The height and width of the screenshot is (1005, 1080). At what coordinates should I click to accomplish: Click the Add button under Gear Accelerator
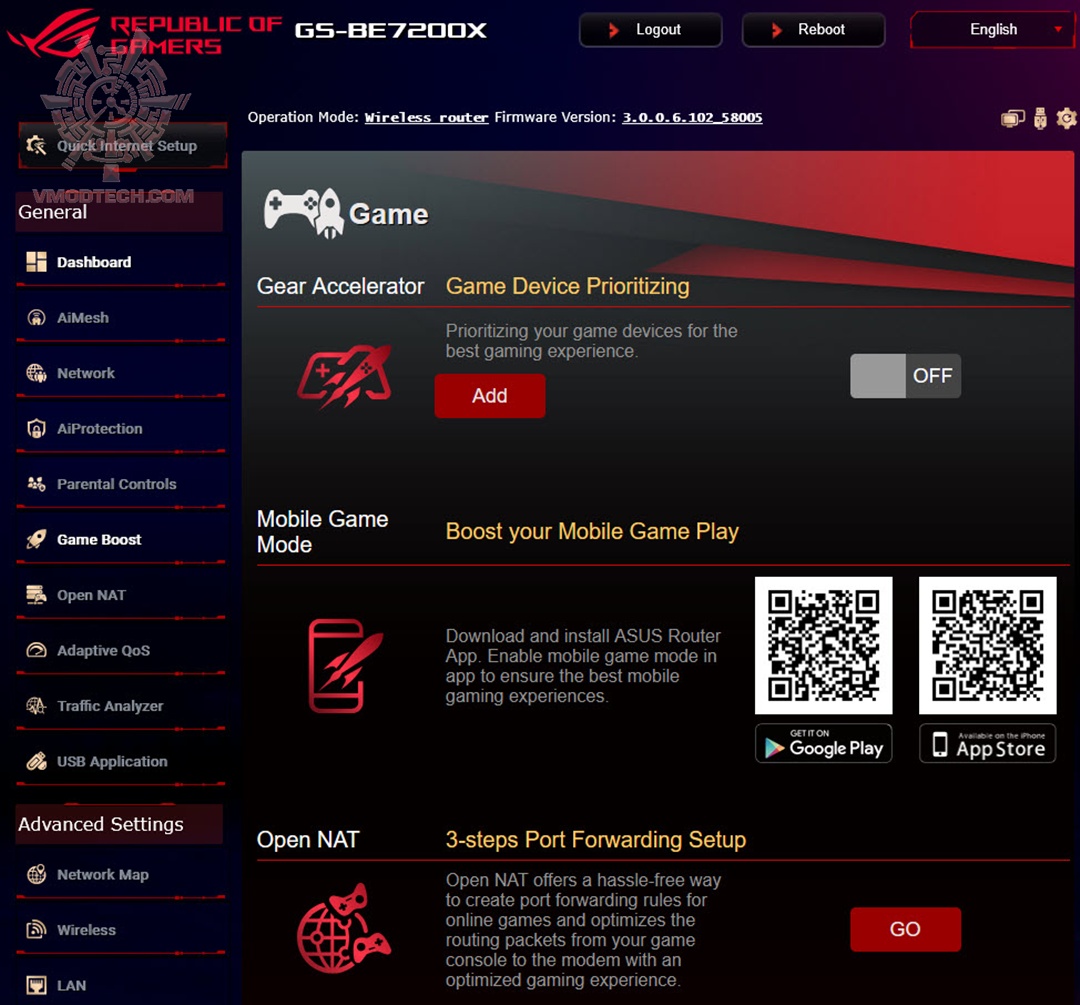click(x=489, y=395)
